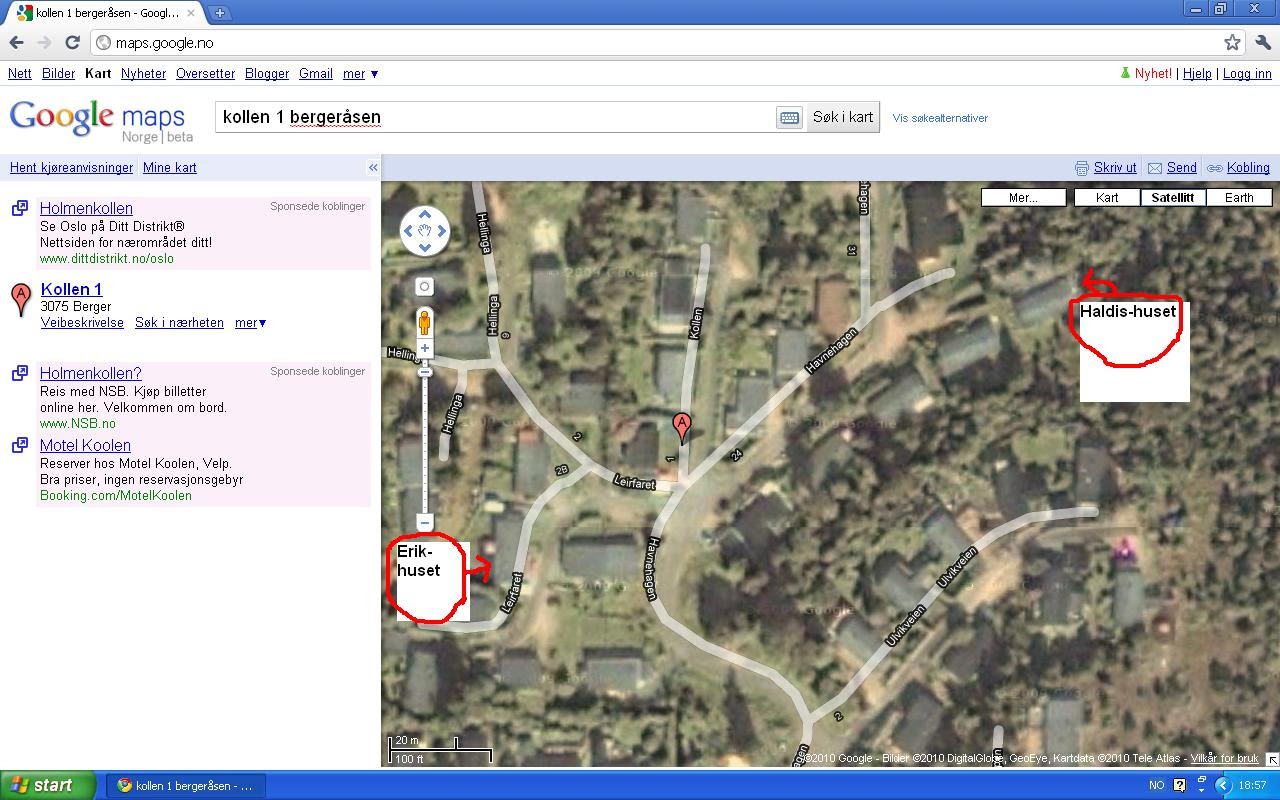Click the Skriv ut print link
This screenshot has width=1280, height=800.
click(x=1115, y=167)
